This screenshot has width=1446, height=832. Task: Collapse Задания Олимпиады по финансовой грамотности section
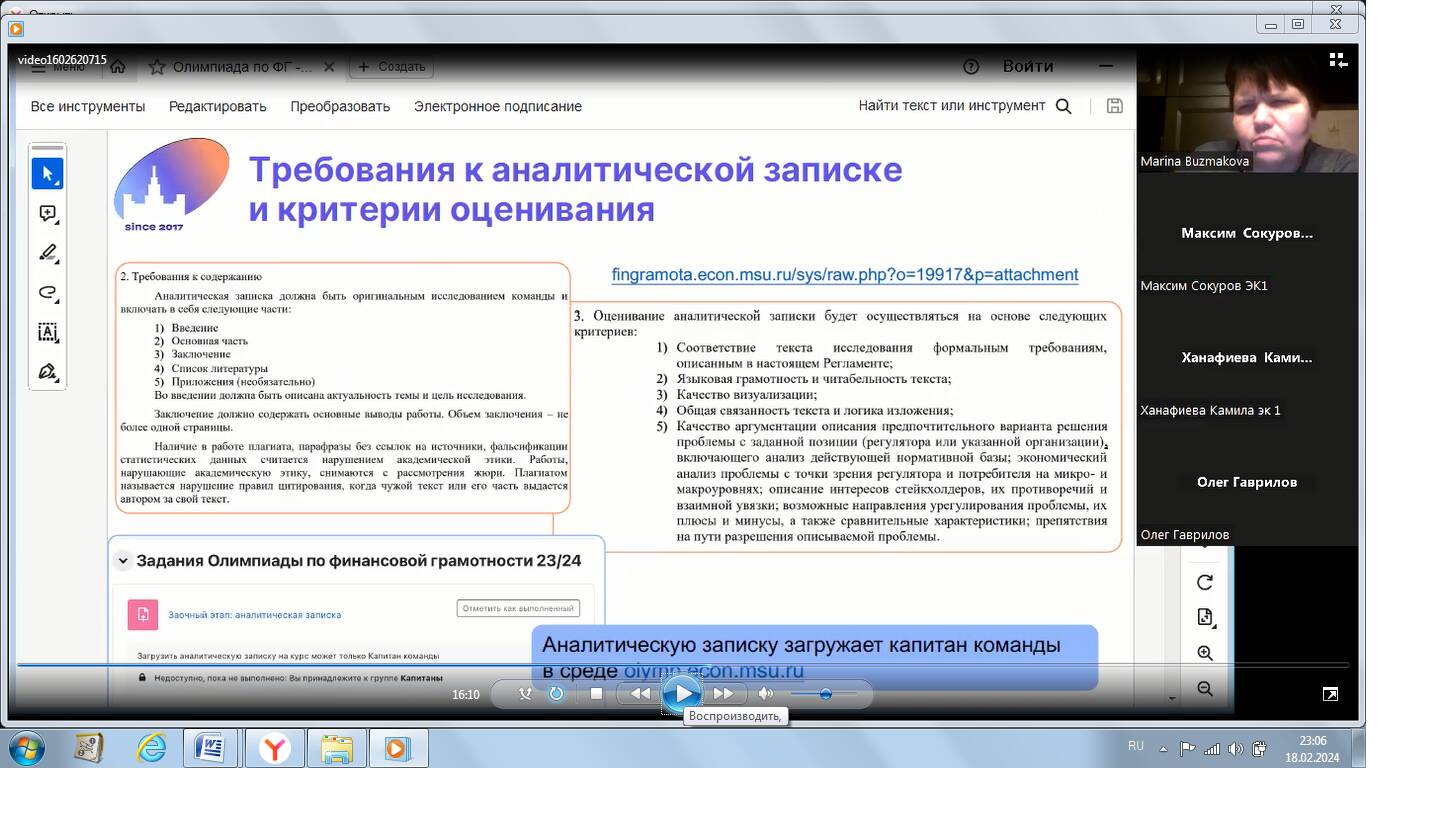(123, 561)
